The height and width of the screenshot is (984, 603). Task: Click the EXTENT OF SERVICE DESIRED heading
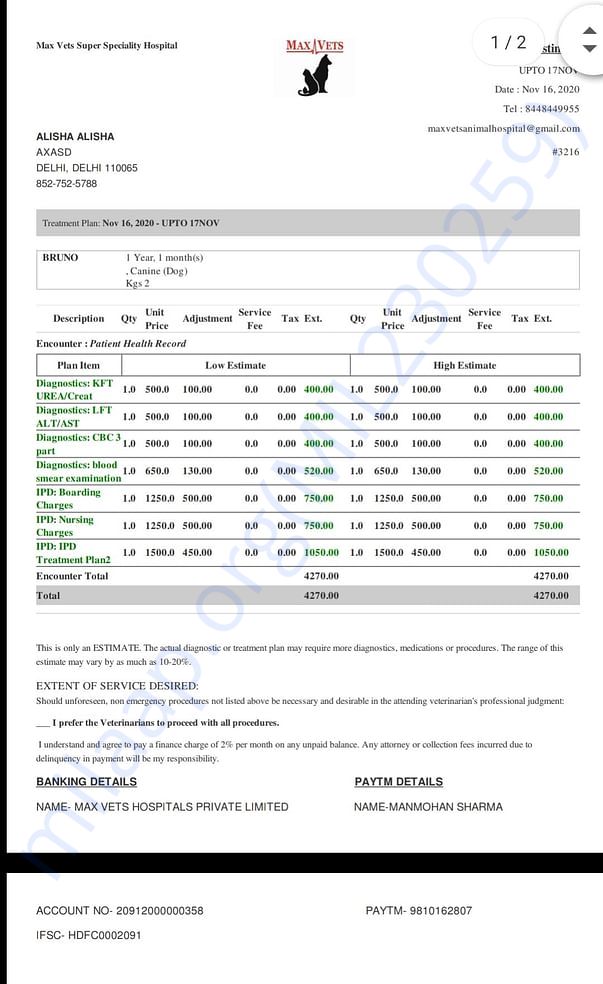tap(117, 686)
